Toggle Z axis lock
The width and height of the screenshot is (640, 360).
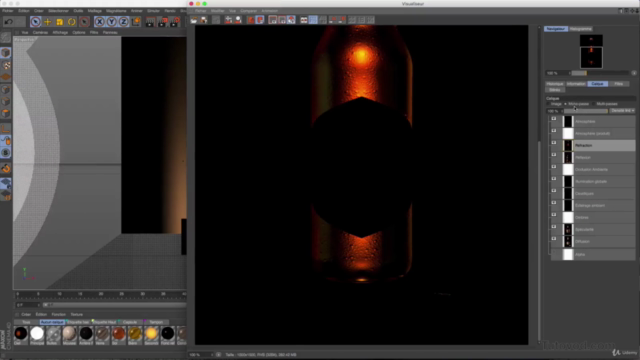click(124, 21)
